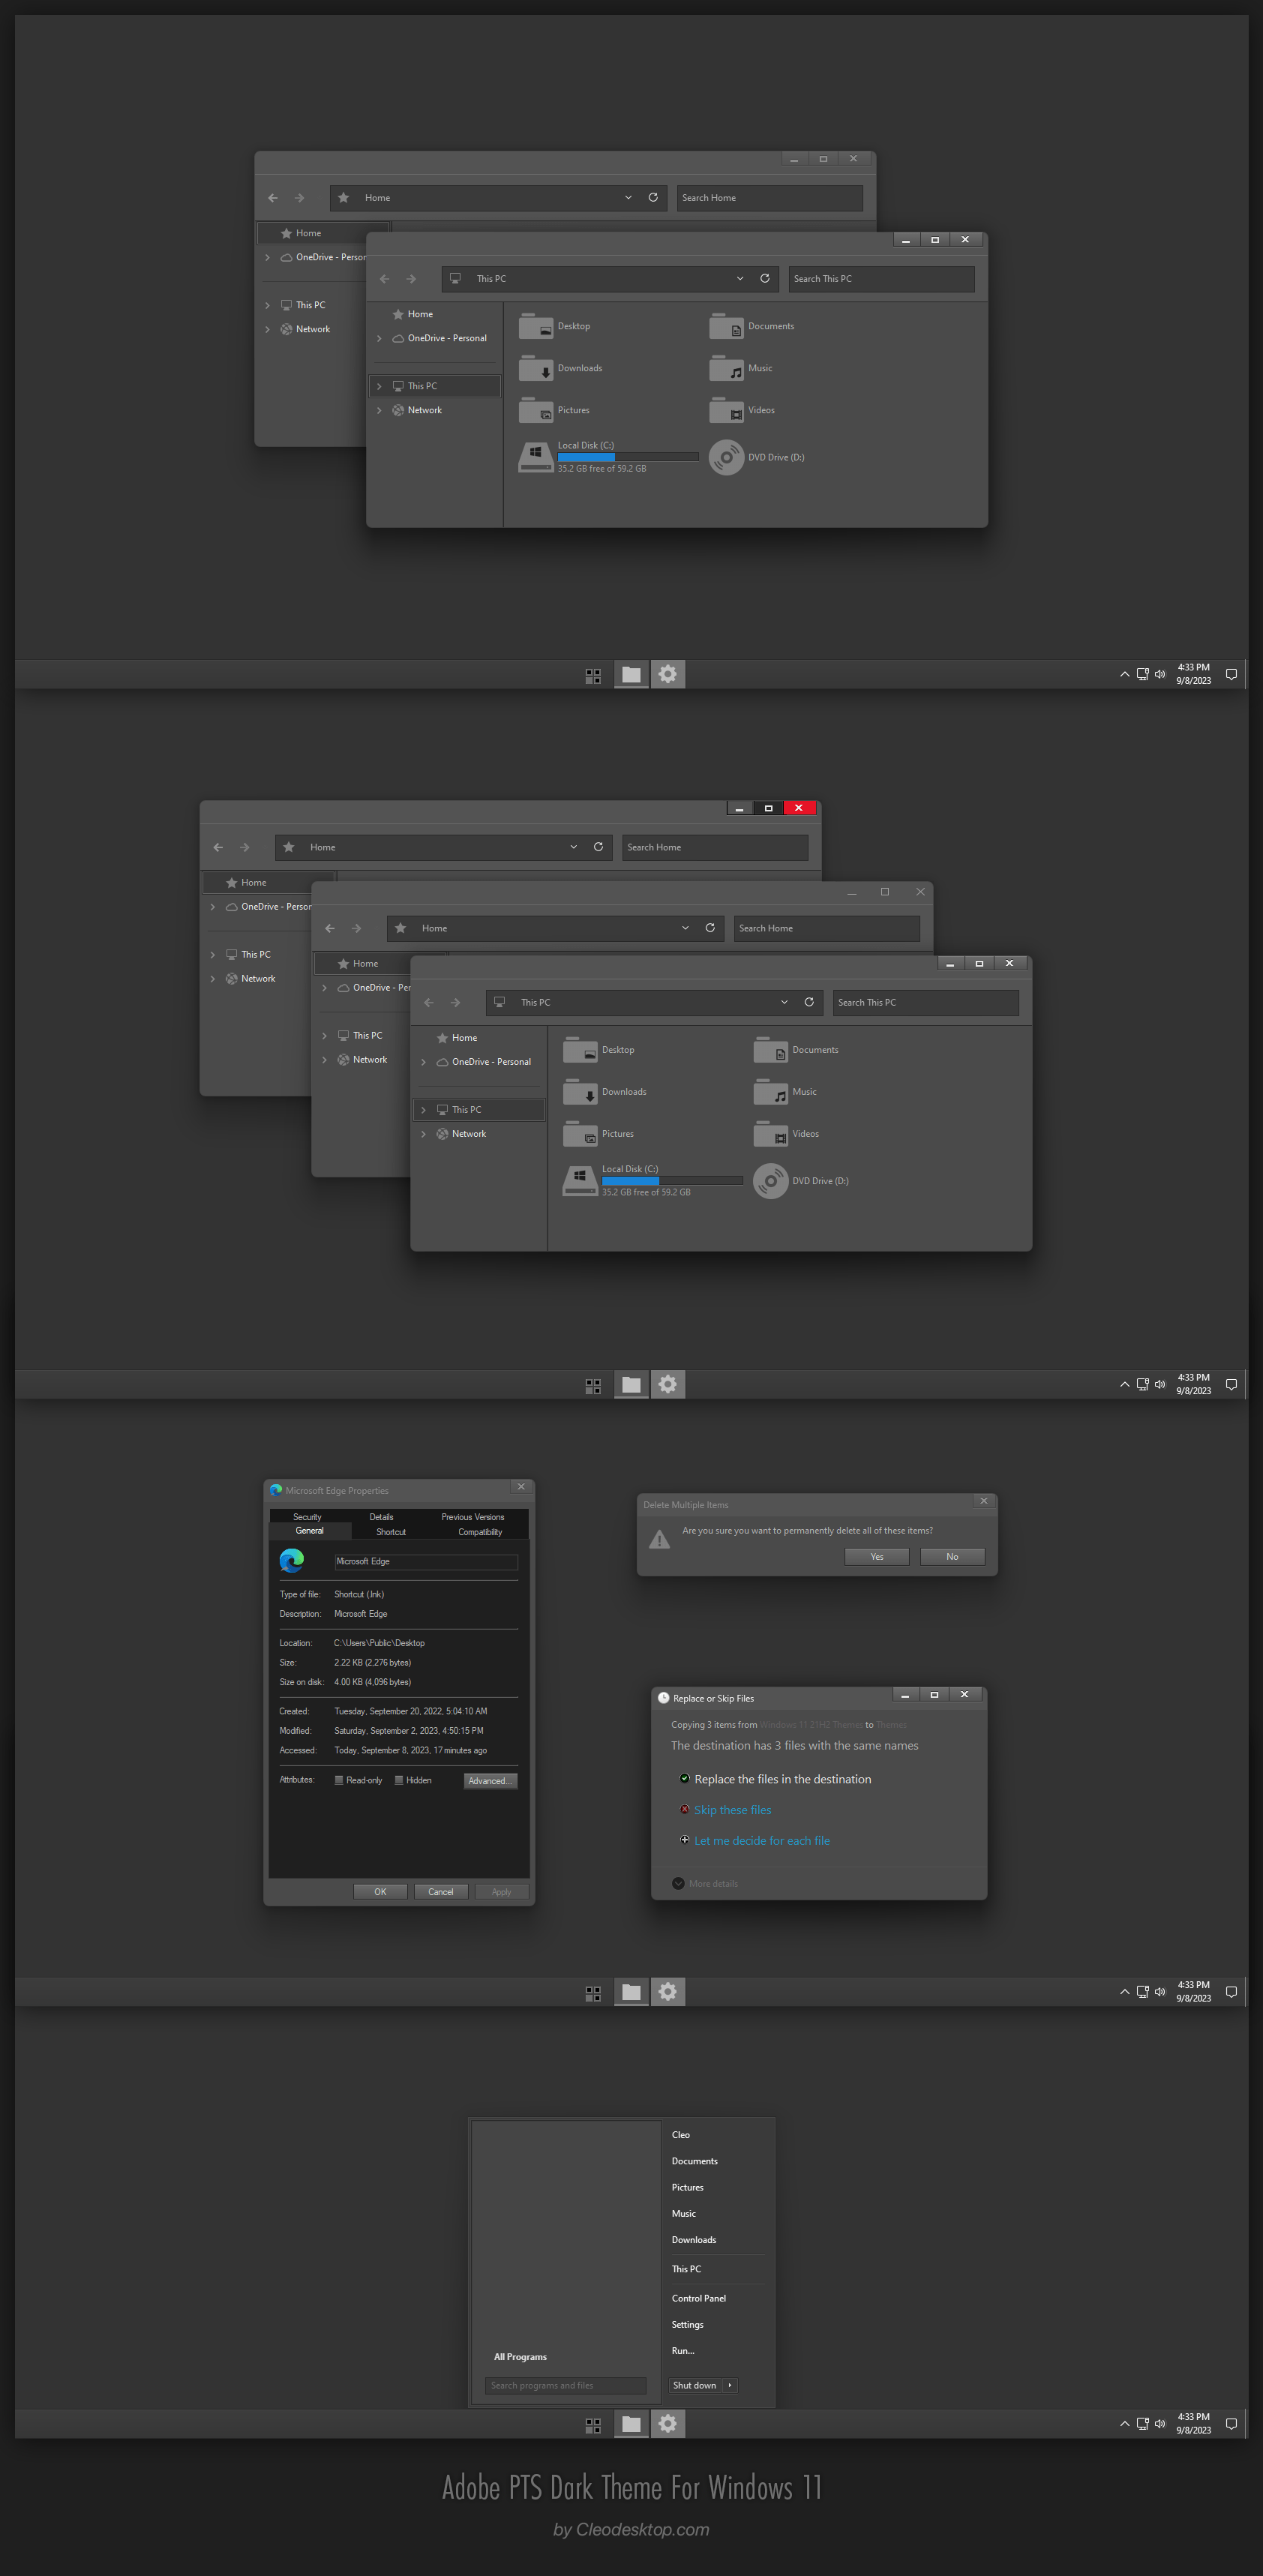Select Control Panel in the Start menu
The width and height of the screenshot is (1263, 2576).
coord(698,2298)
